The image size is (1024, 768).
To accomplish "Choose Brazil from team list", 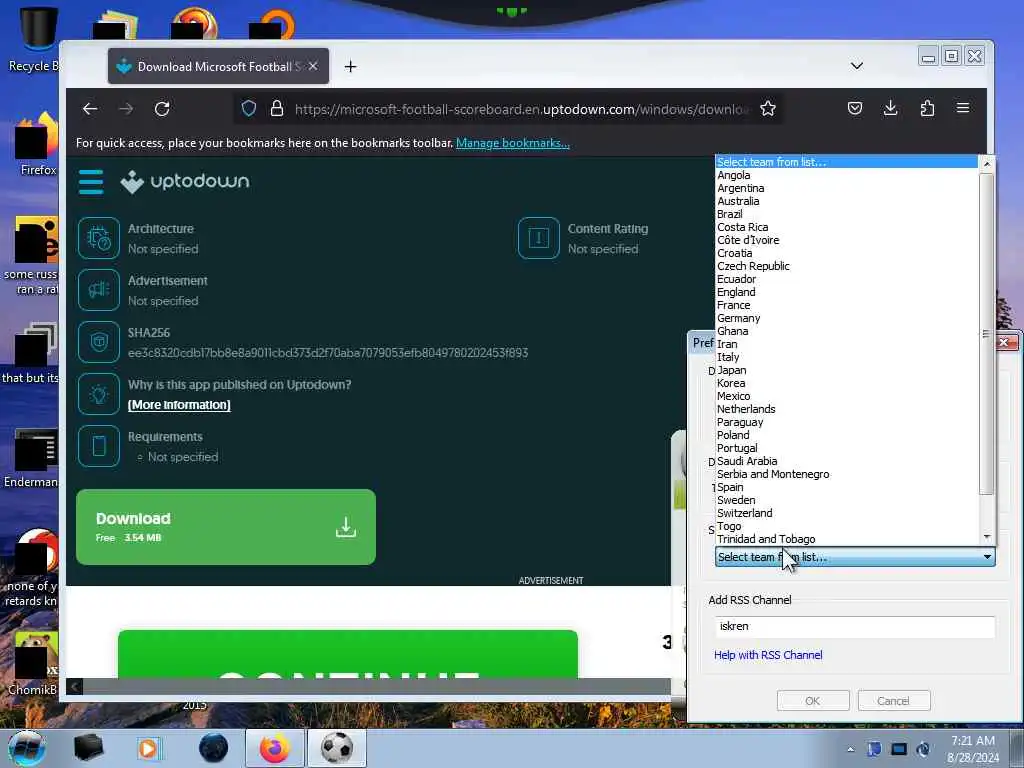I will pyautogui.click(x=846, y=214).
